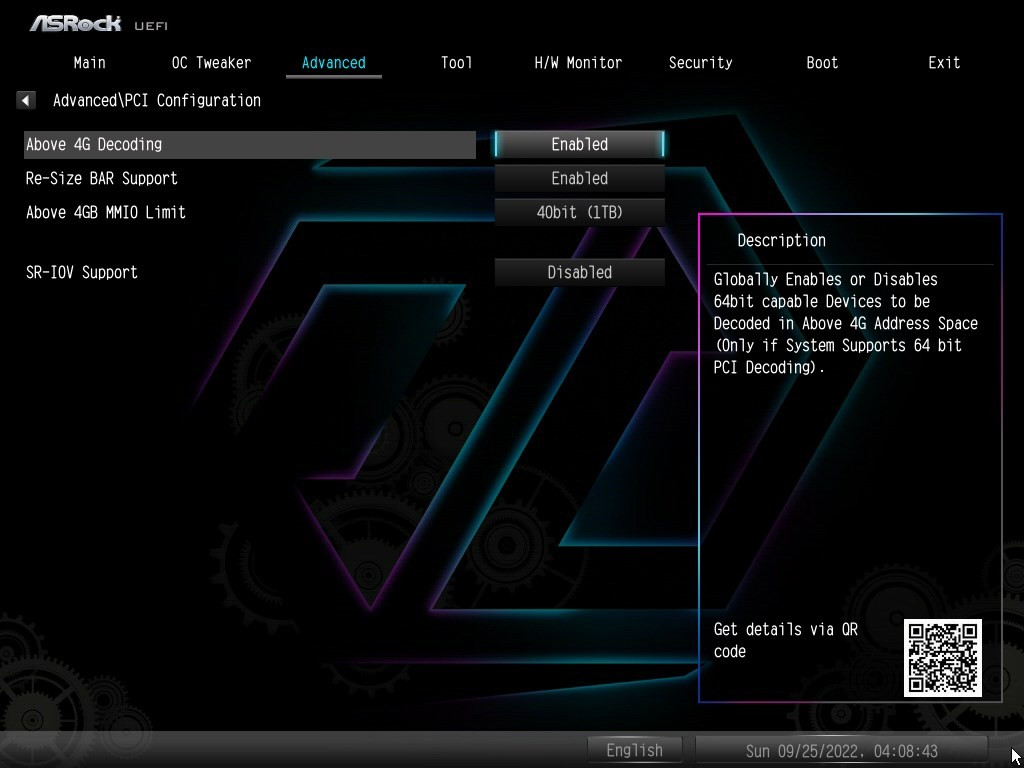Image resolution: width=1024 pixels, height=768 pixels.
Task: Go to H/W Monitor tab
Action: 578,62
